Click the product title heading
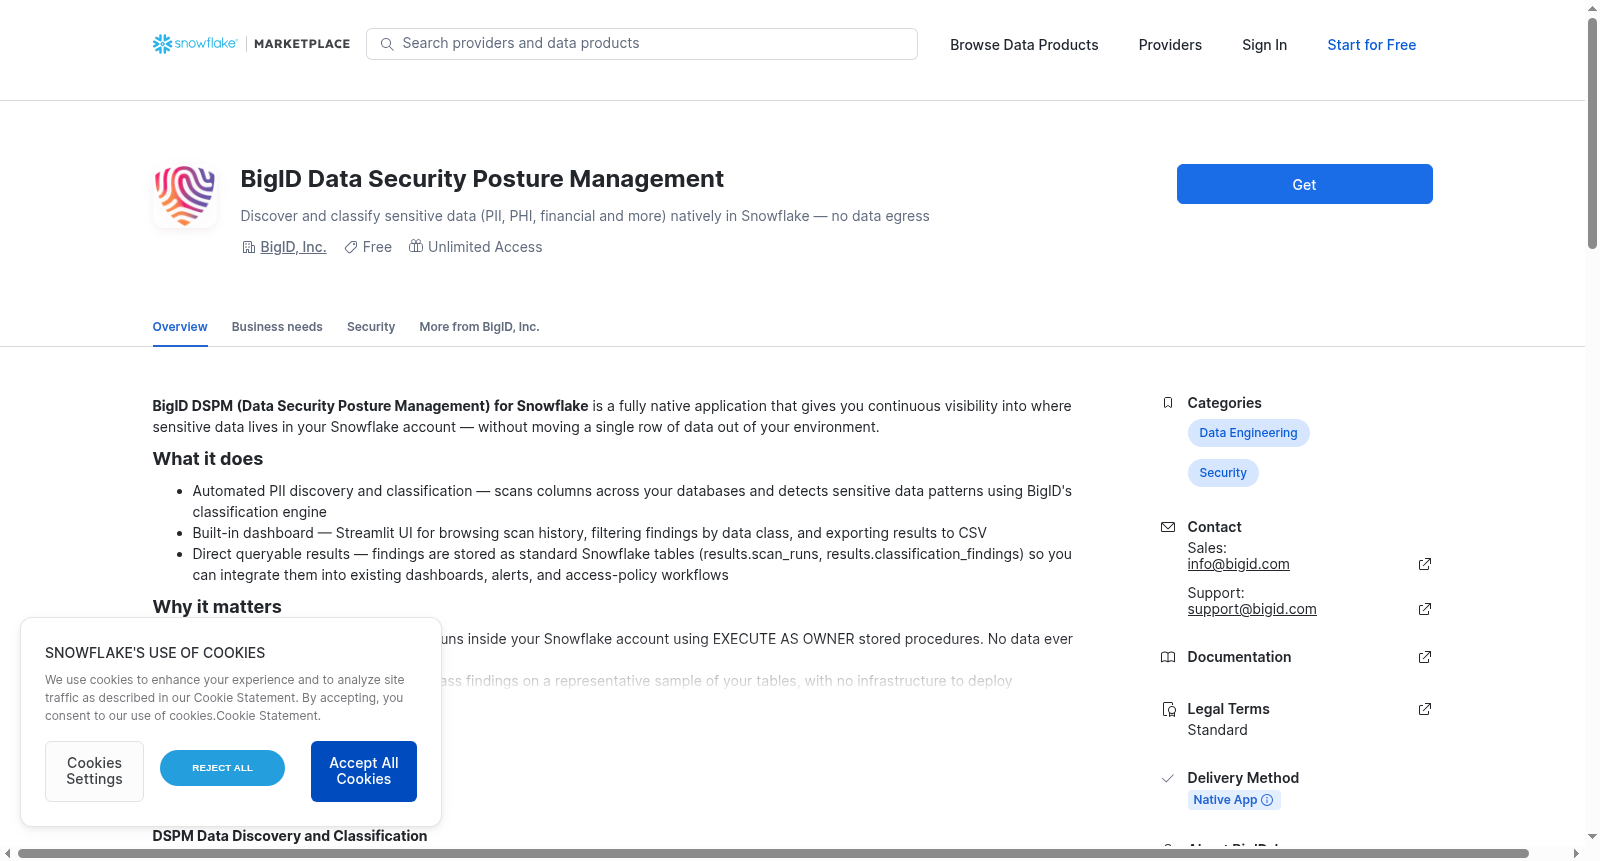This screenshot has width=1600, height=861. pyautogui.click(x=482, y=179)
